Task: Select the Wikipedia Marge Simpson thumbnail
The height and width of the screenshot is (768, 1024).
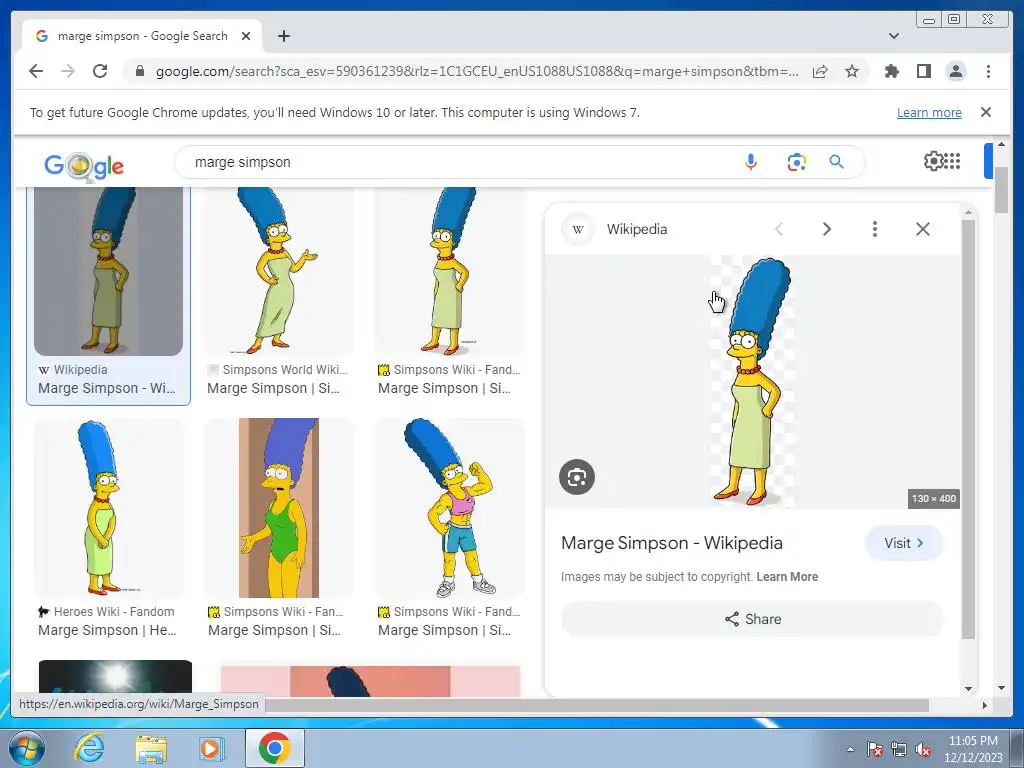Action: point(108,272)
